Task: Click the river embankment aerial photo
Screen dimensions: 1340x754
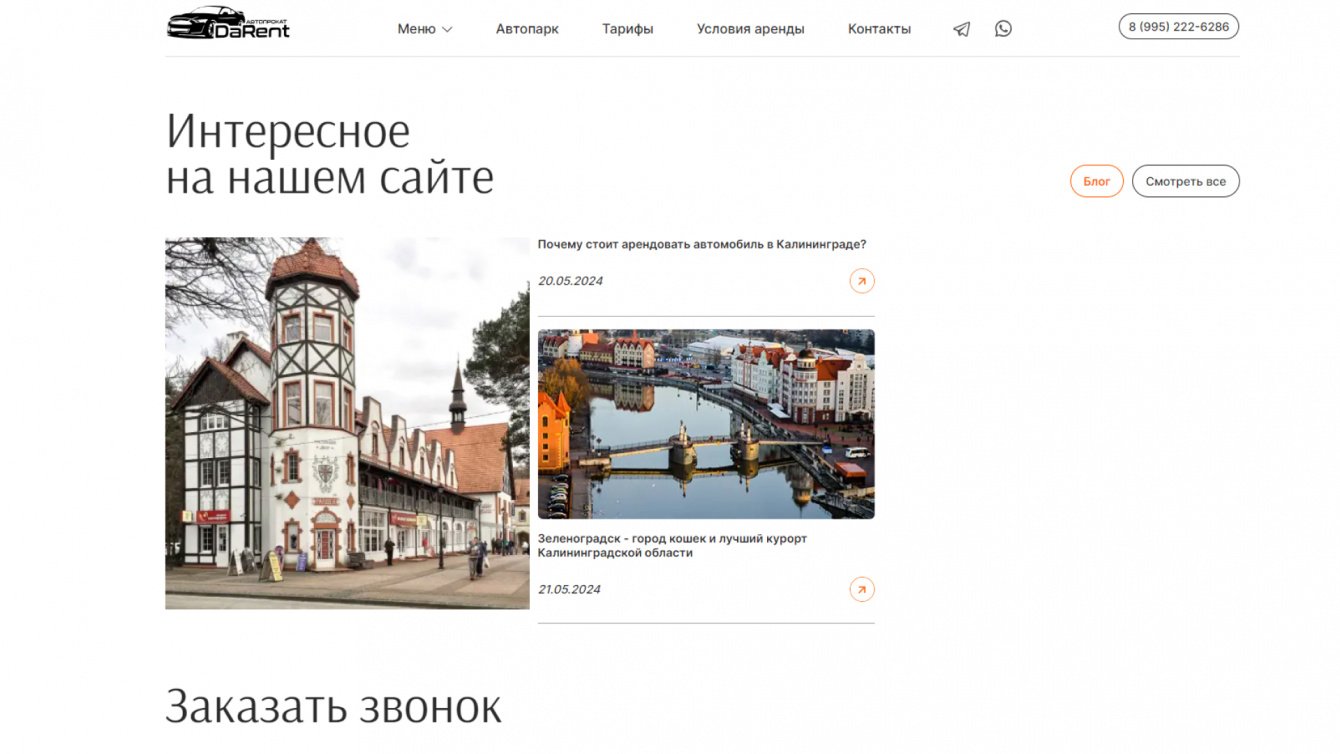Action: point(706,424)
